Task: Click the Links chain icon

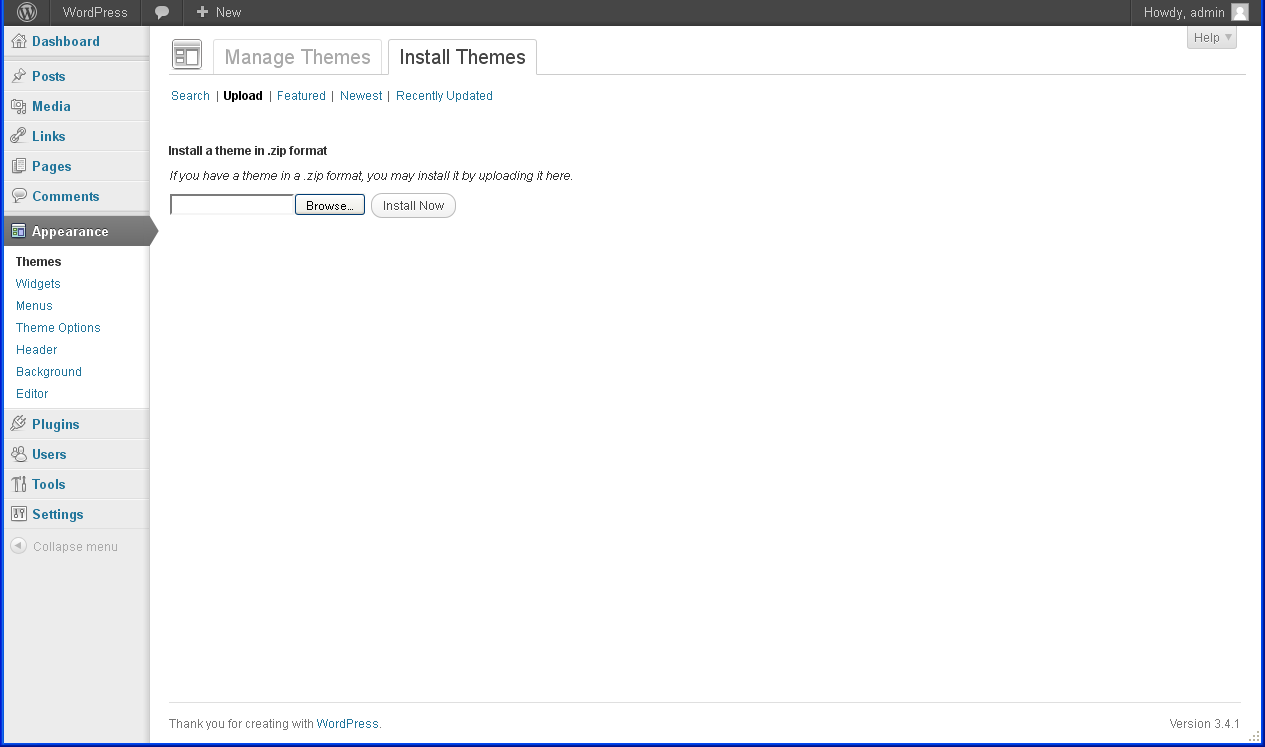Action: (x=19, y=136)
